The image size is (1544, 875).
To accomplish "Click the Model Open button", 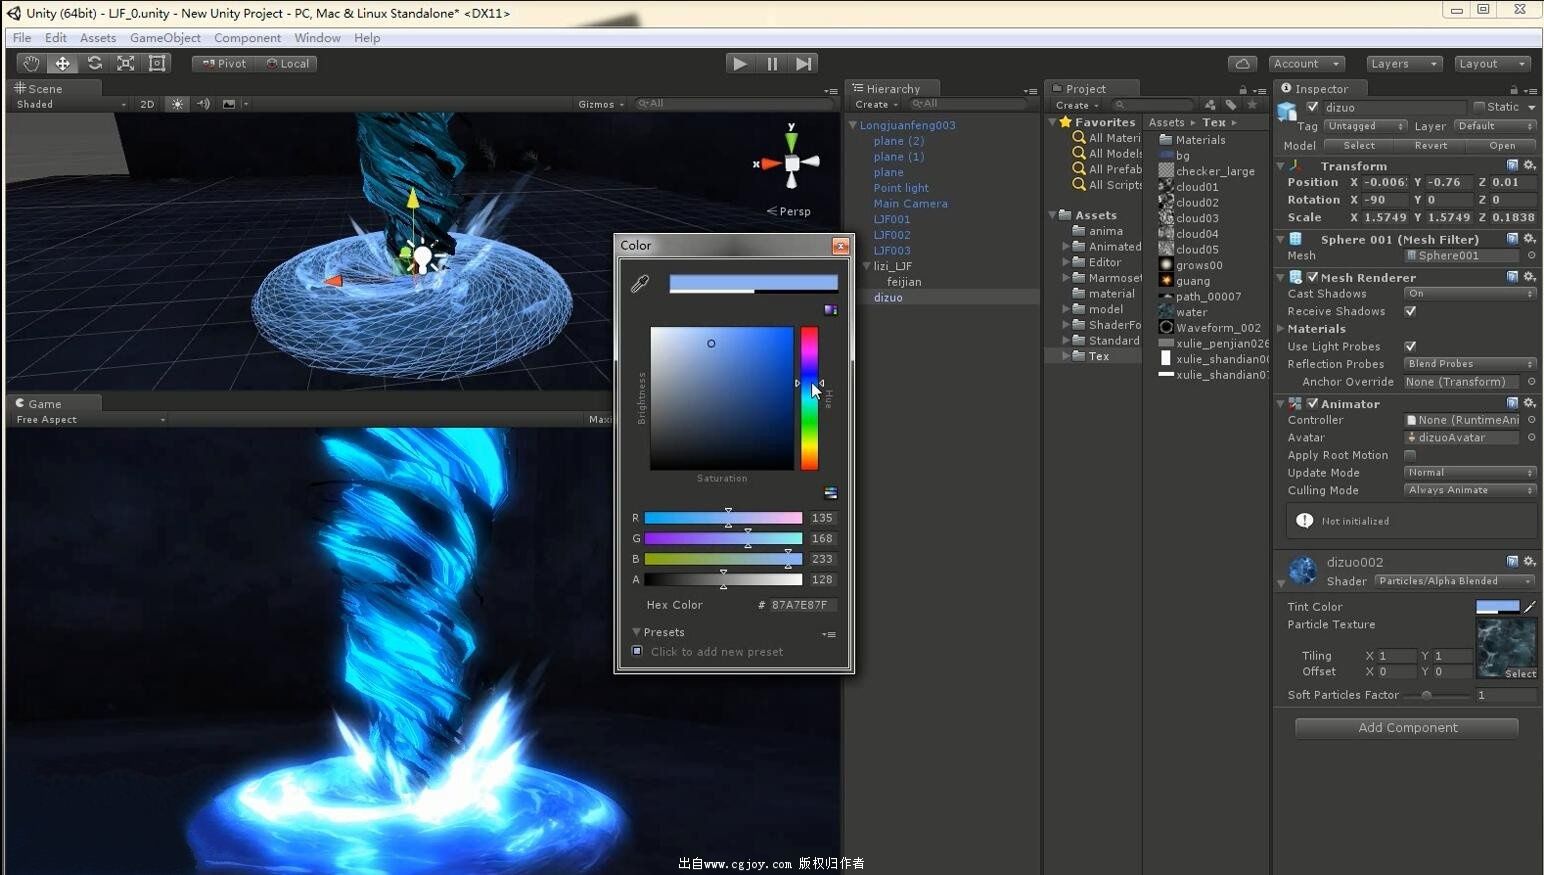I will coord(1502,145).
